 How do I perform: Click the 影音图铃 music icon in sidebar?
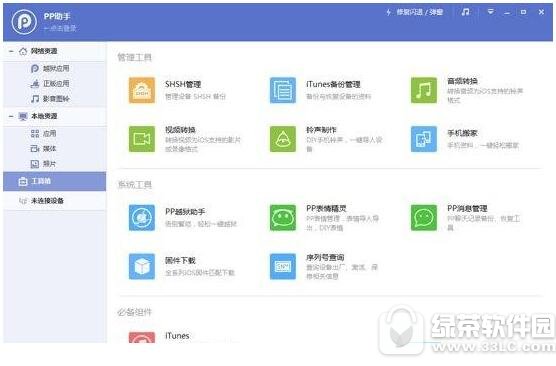[x=35, y=99]
